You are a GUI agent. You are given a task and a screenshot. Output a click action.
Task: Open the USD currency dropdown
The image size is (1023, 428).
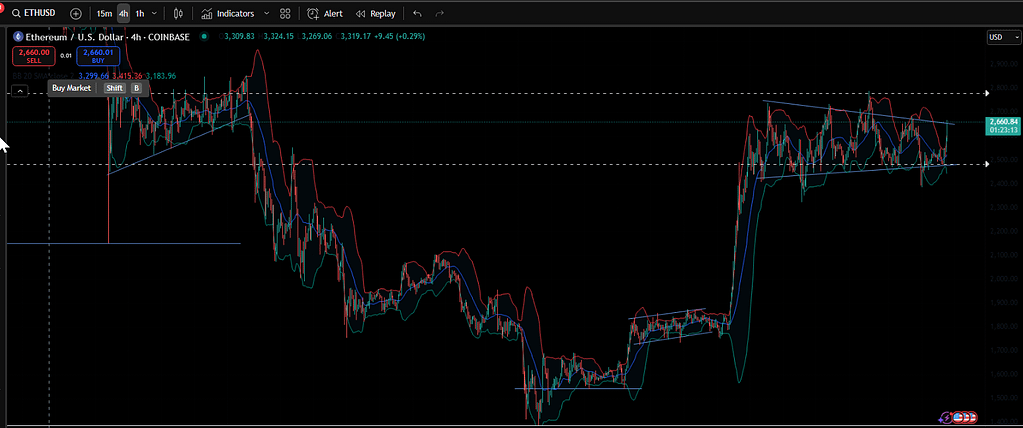click(x=1003, y=38)
